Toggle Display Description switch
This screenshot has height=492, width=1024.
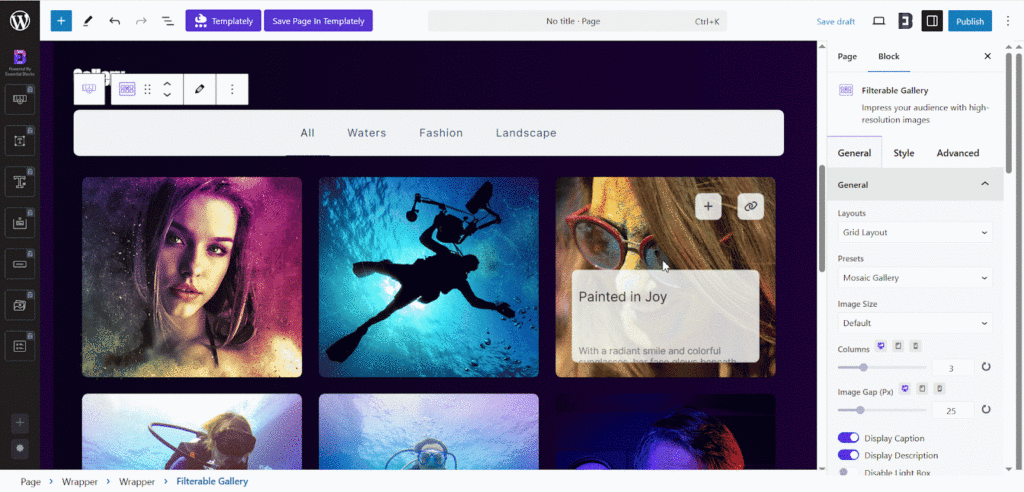[x=848, y=455]
